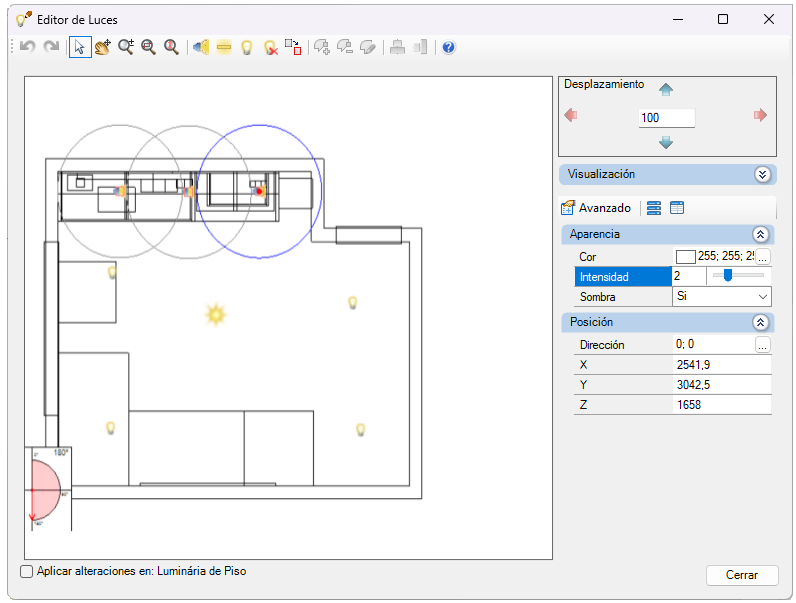Collapse the Aparencia section
Screen dimensions: 796x603
tap(760, 234)
